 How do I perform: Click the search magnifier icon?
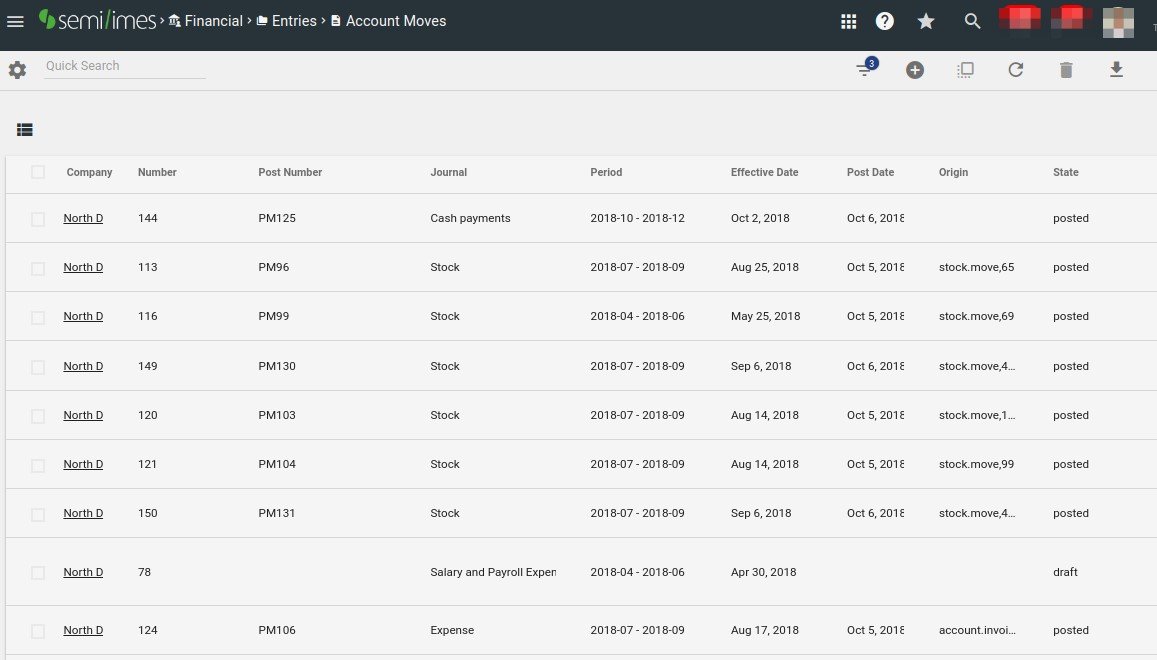973,21
